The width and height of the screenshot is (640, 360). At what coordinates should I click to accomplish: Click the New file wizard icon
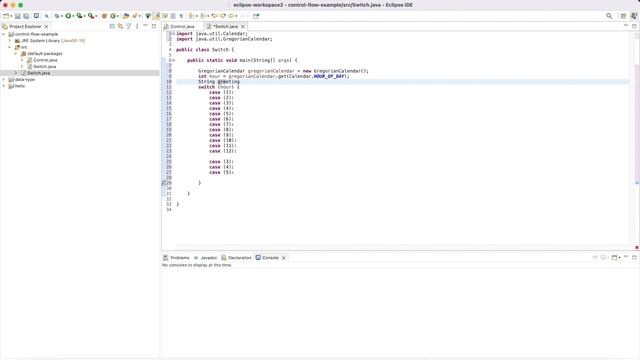pos(6,16)
